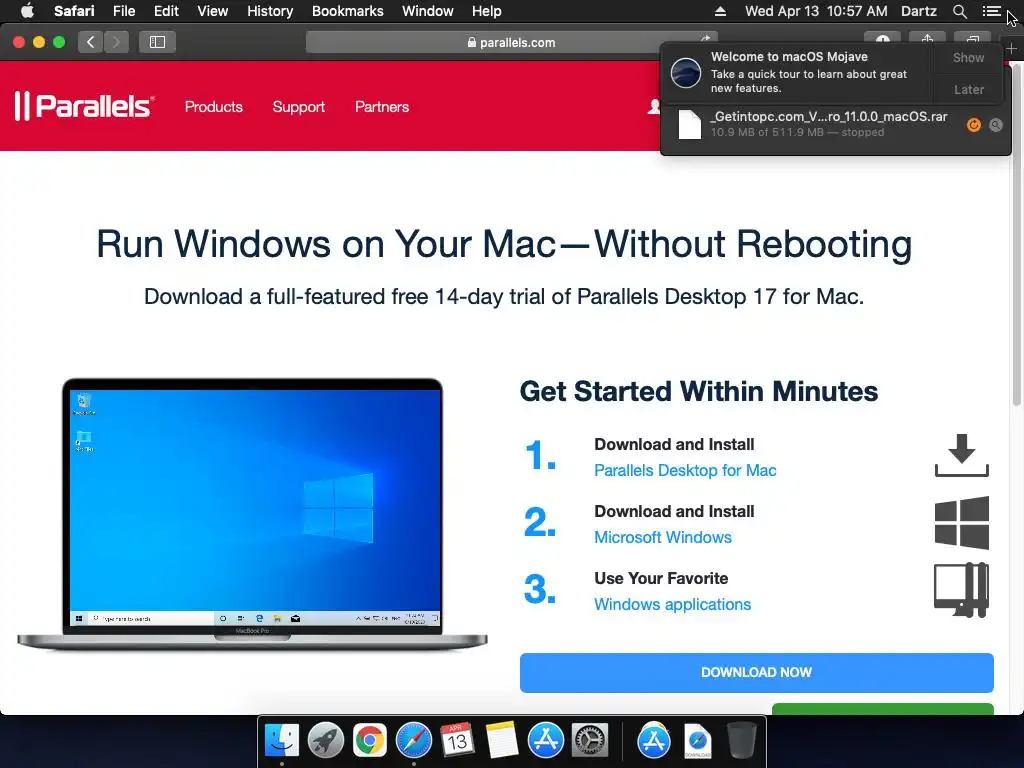Open the File menu
The image size is (1024, 768).
[123, 11]
